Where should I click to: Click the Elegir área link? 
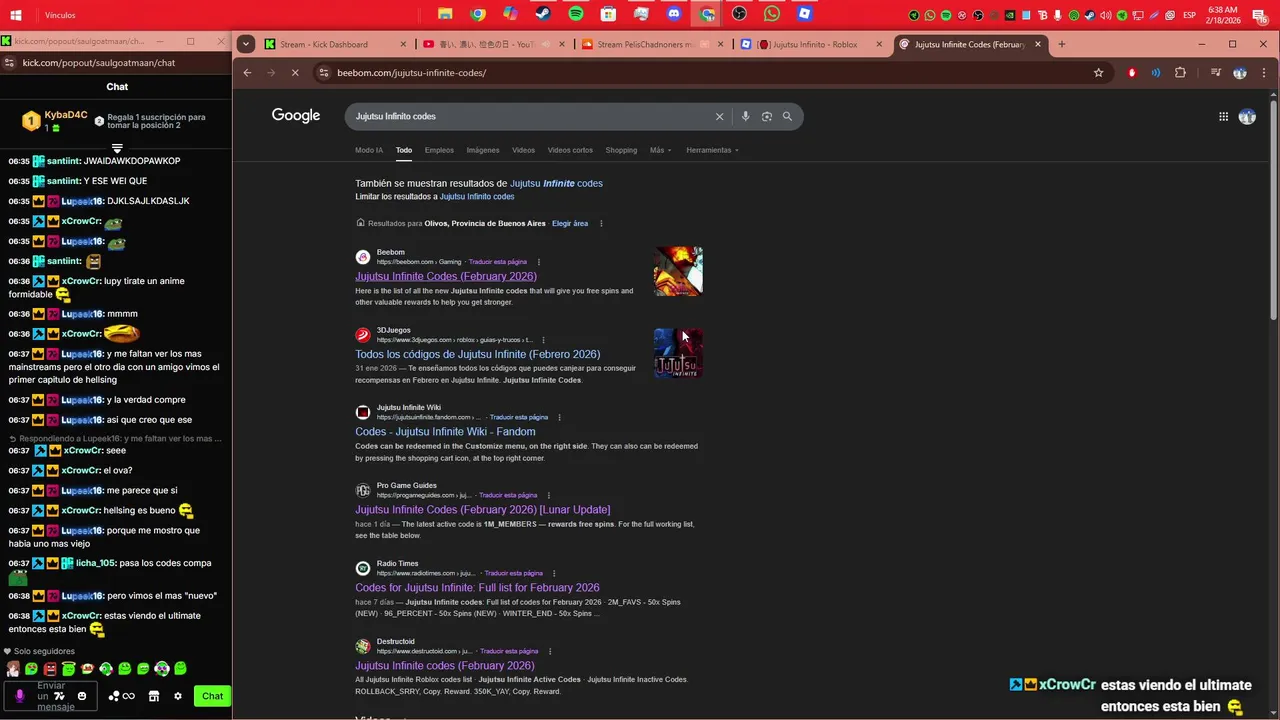pos(570,223)
